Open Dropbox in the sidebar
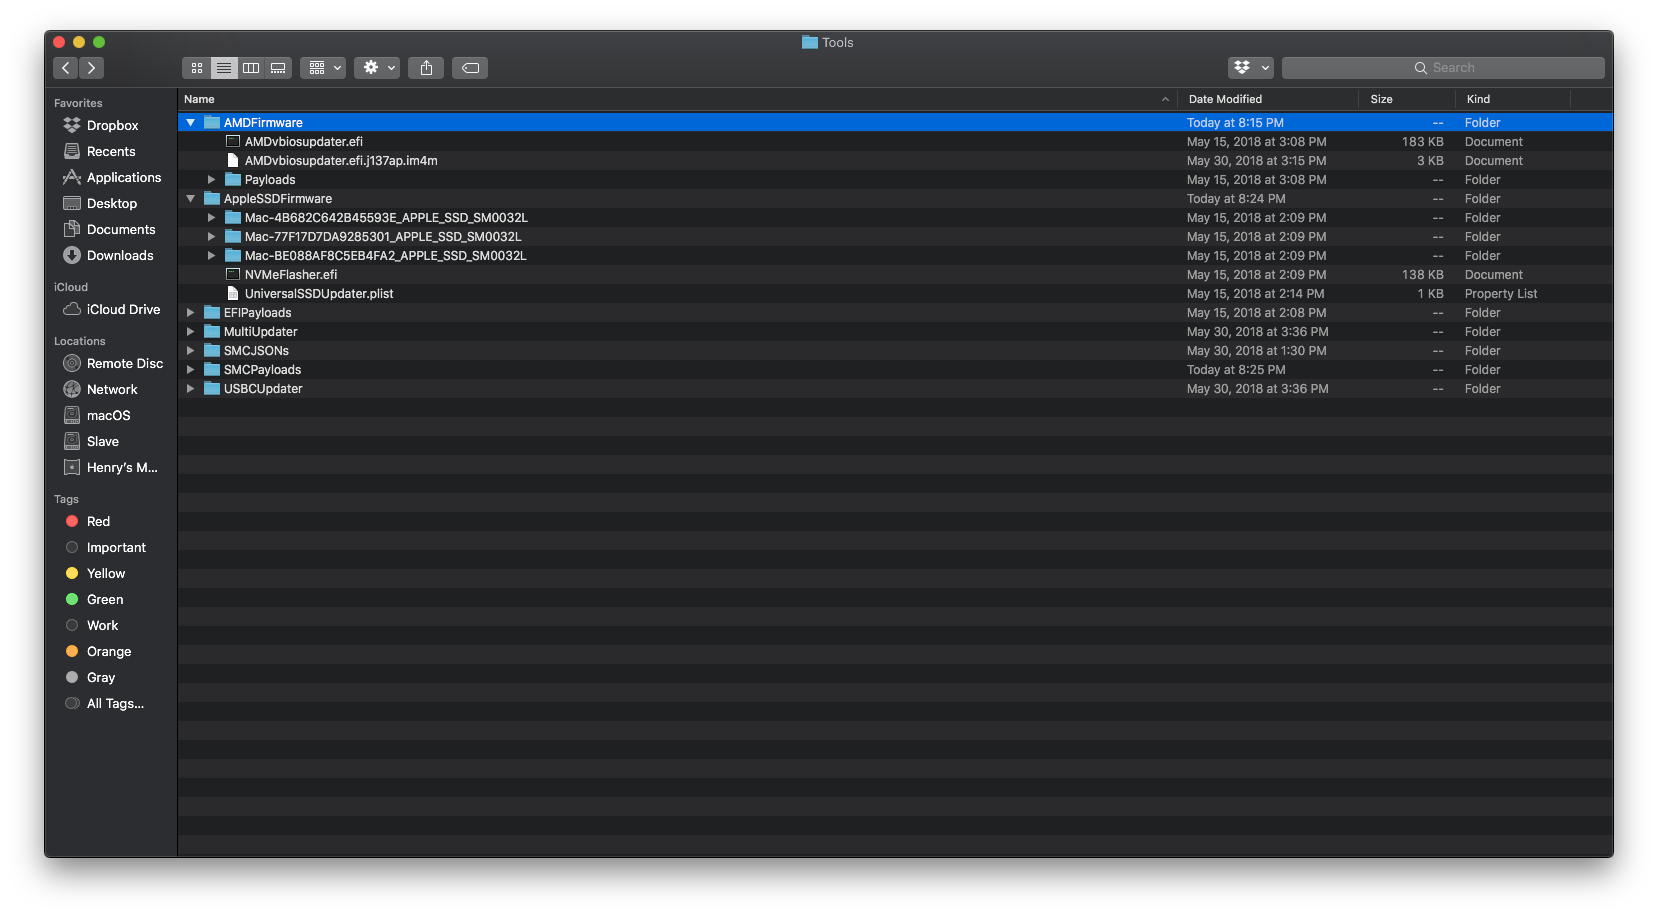 click(x=112, y=126)
